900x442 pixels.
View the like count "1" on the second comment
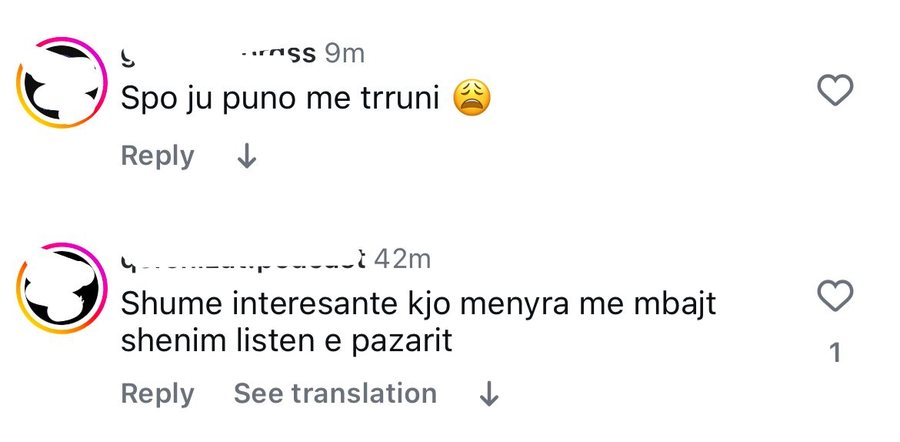836,353
